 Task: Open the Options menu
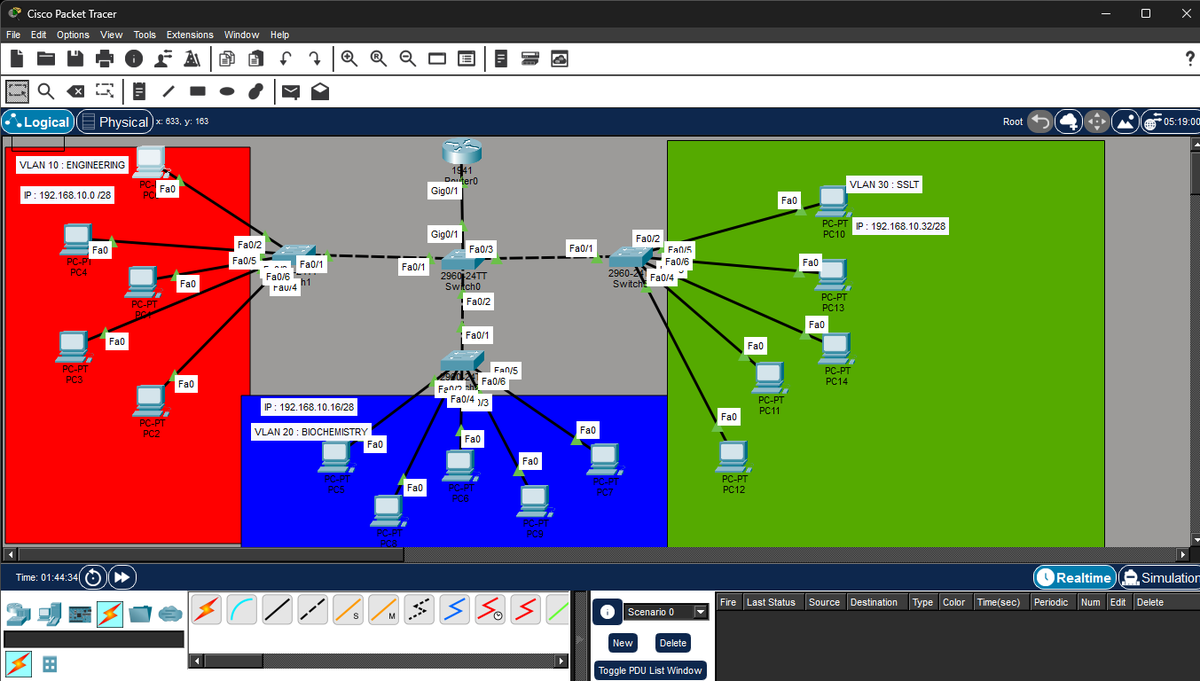pos(73,35)
